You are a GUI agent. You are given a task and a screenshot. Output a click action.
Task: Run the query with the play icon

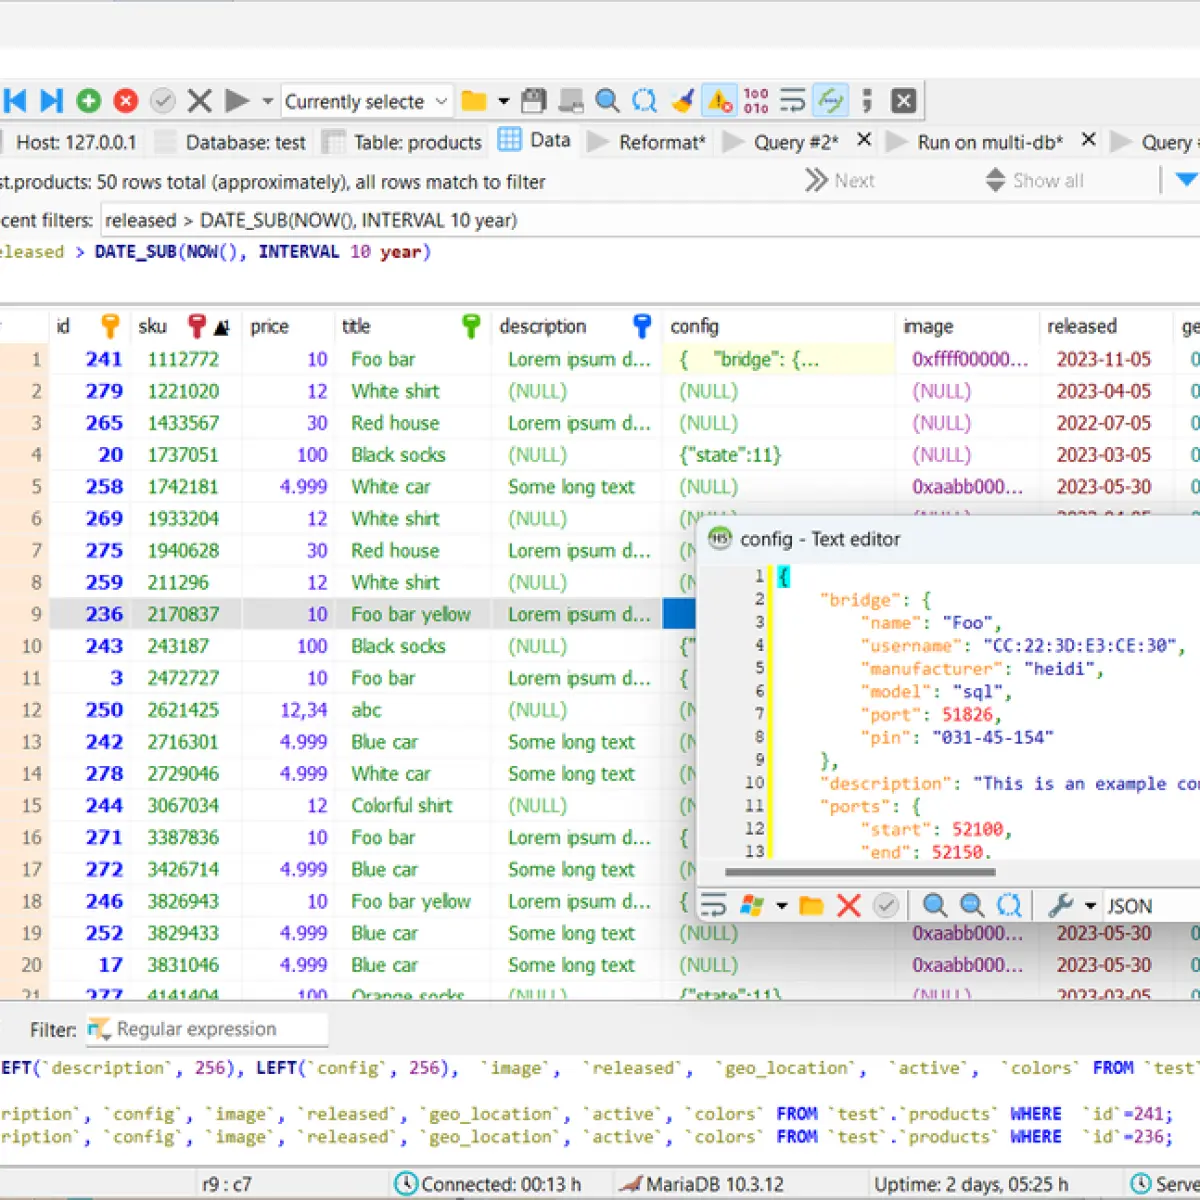237,101
